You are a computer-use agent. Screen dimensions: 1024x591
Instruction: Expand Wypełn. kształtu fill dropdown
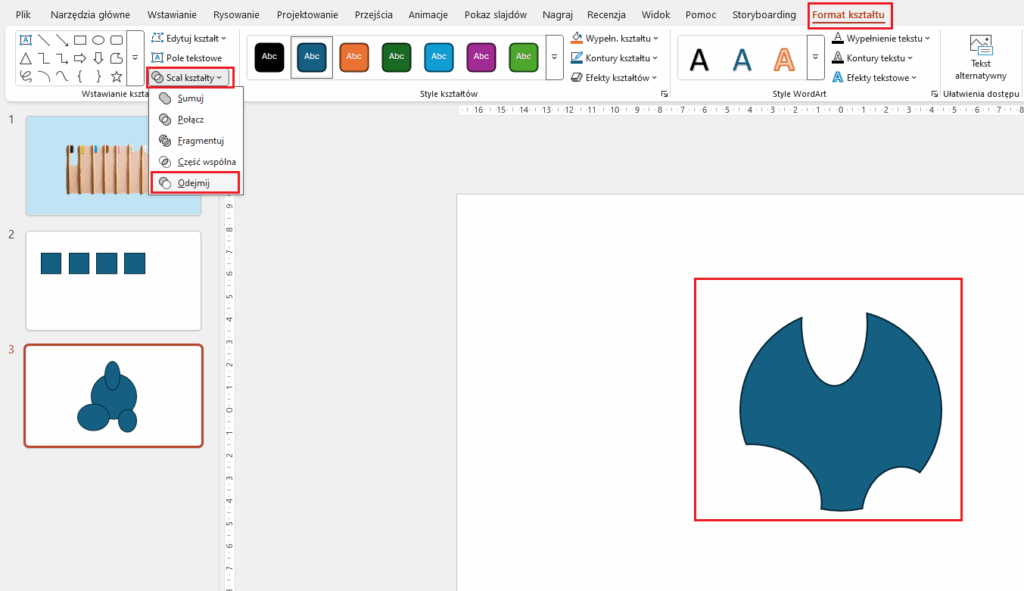(x=614, y=38)
